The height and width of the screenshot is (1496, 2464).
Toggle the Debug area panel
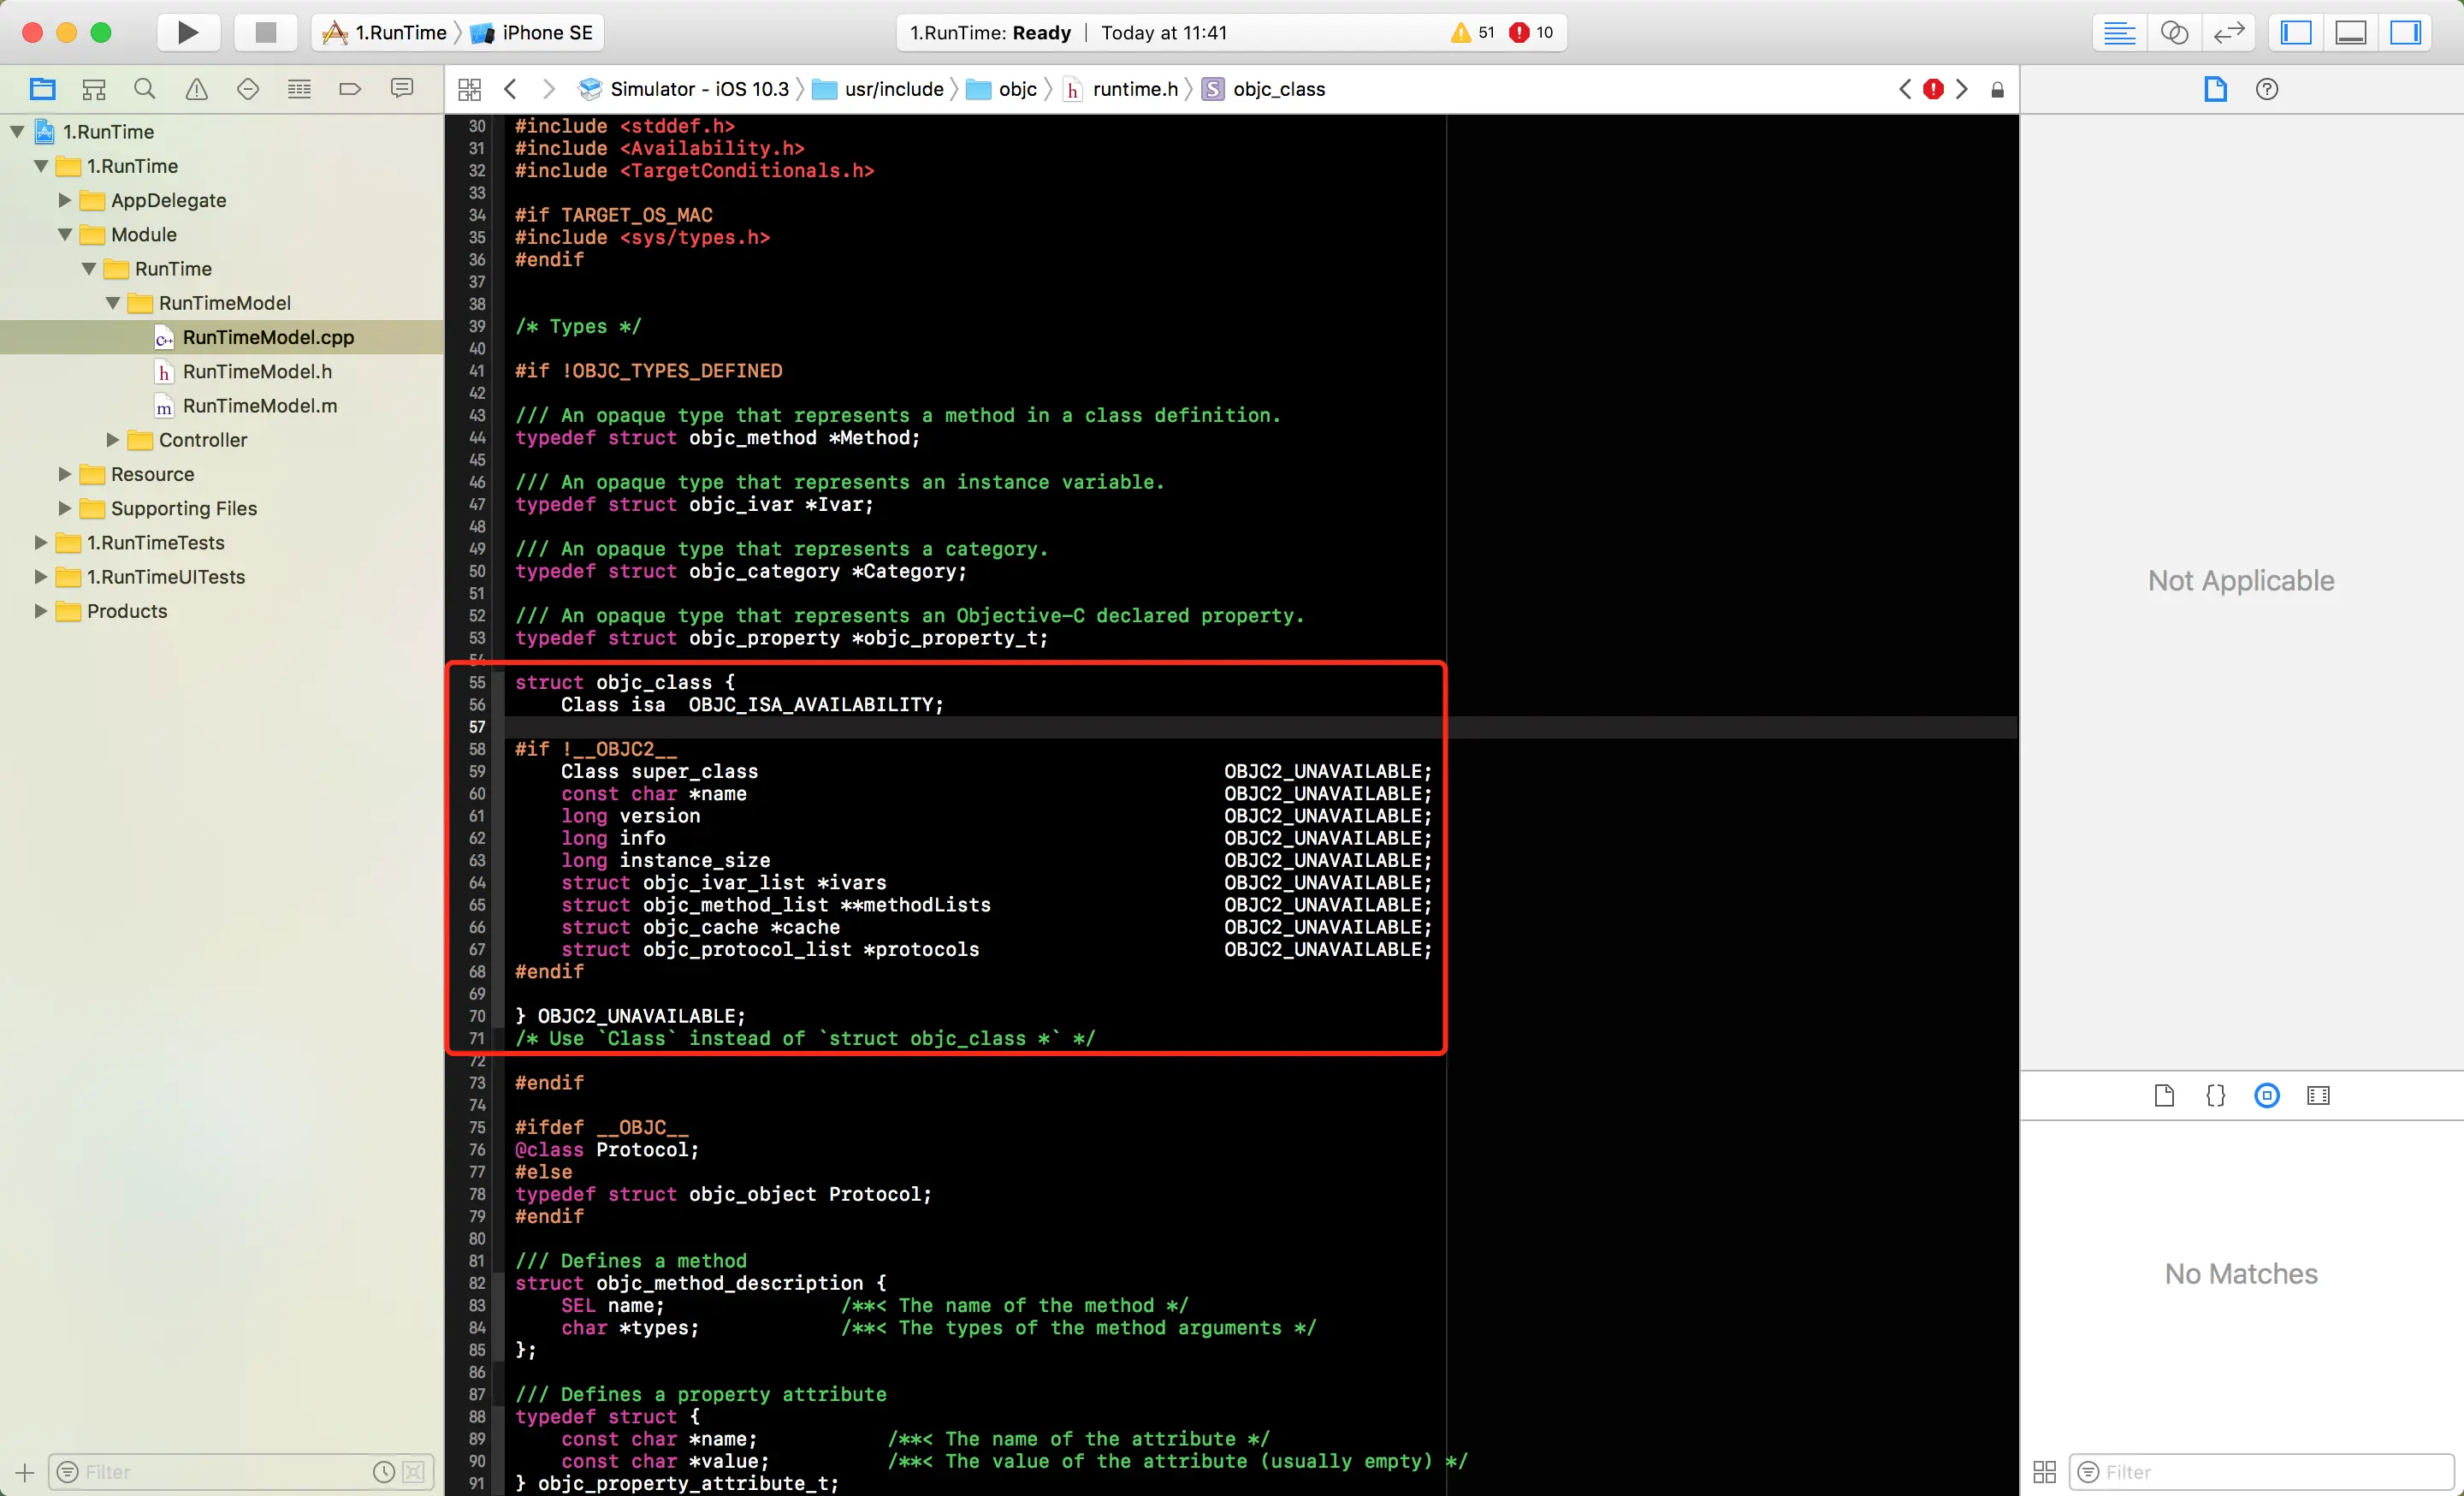click(x=2350, y=32)
